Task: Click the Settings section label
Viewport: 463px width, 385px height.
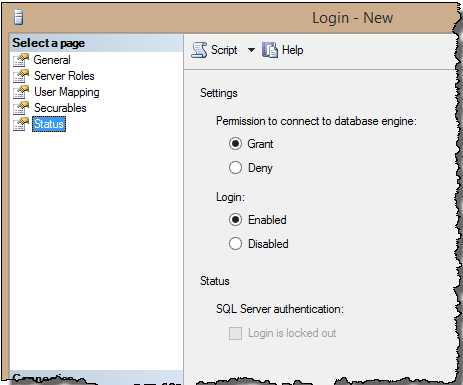Action: pos(219,93)
